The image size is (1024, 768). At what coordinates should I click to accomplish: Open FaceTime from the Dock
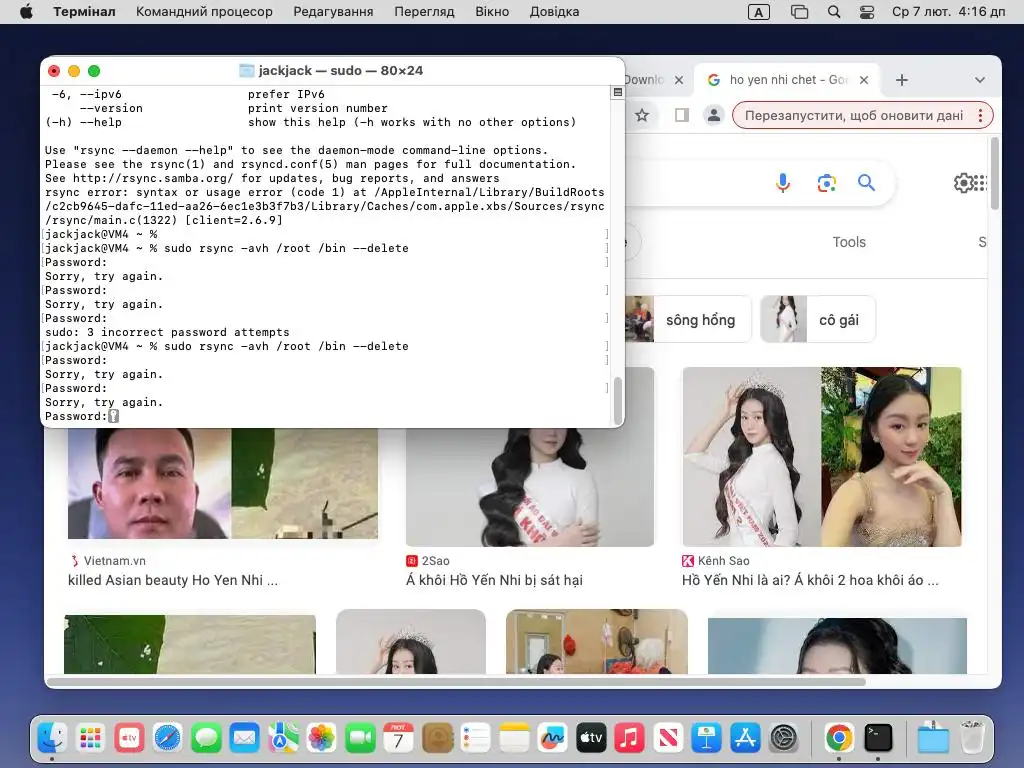pos(360,738)
